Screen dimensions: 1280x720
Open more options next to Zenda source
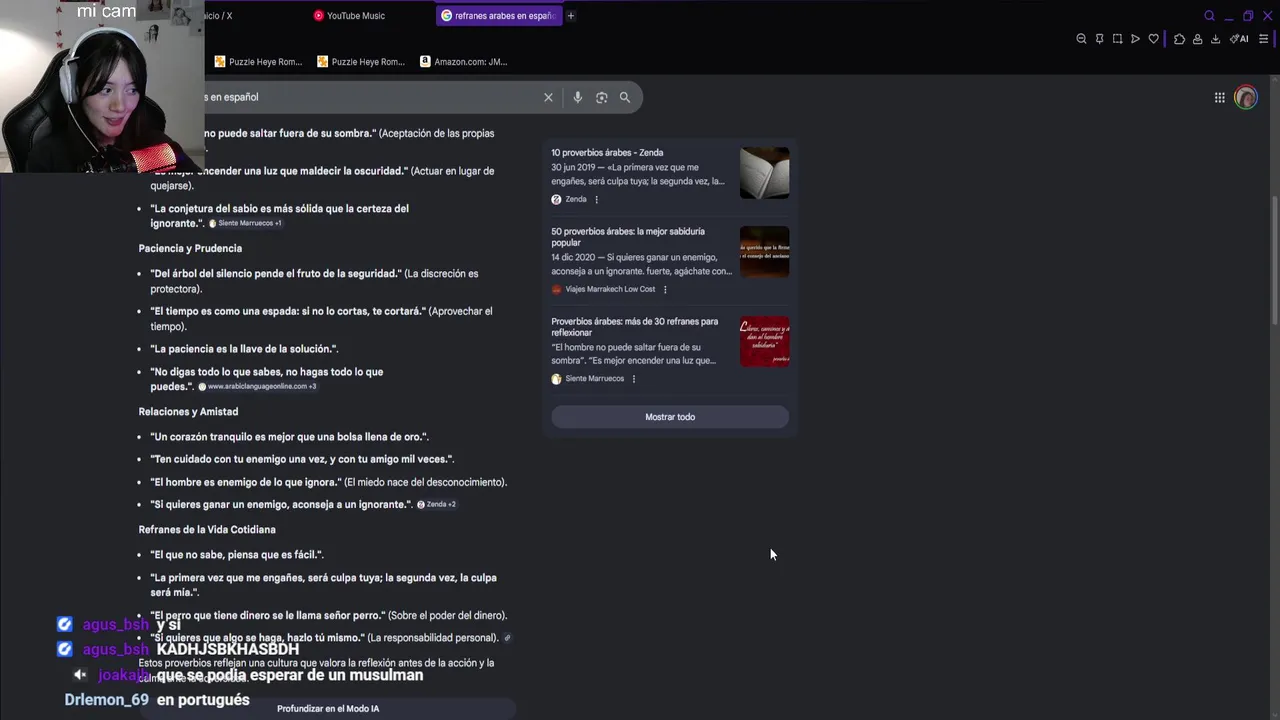click(x=596, y=199)
